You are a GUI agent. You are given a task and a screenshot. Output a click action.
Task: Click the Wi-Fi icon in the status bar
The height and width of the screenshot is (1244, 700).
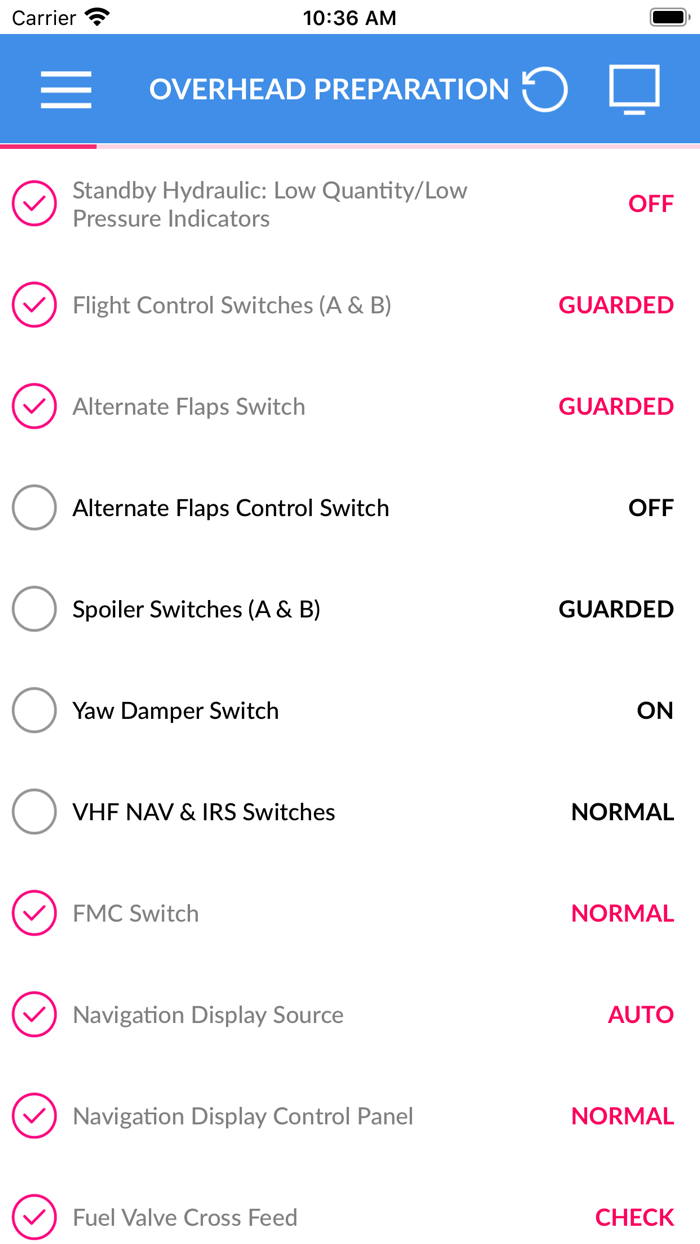coord(94,15)
